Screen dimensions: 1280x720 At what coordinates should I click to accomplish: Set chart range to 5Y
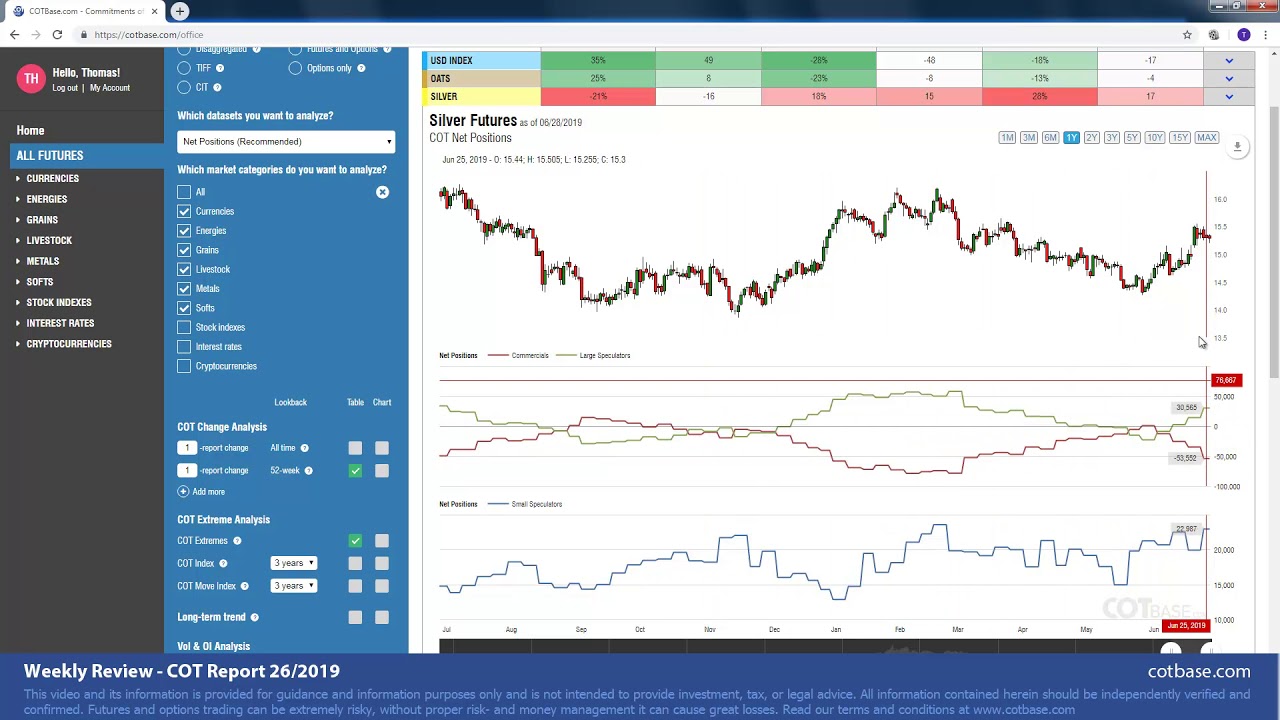1132,137
